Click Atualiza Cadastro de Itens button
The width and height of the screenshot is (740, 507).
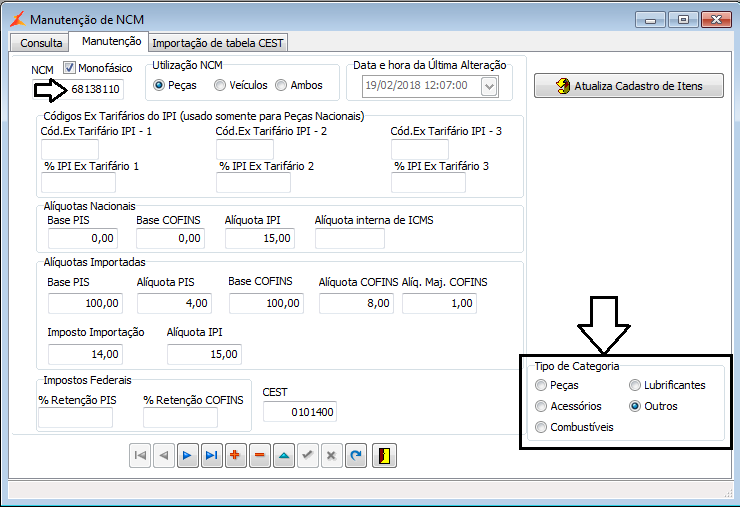click(x=629, y=85)
